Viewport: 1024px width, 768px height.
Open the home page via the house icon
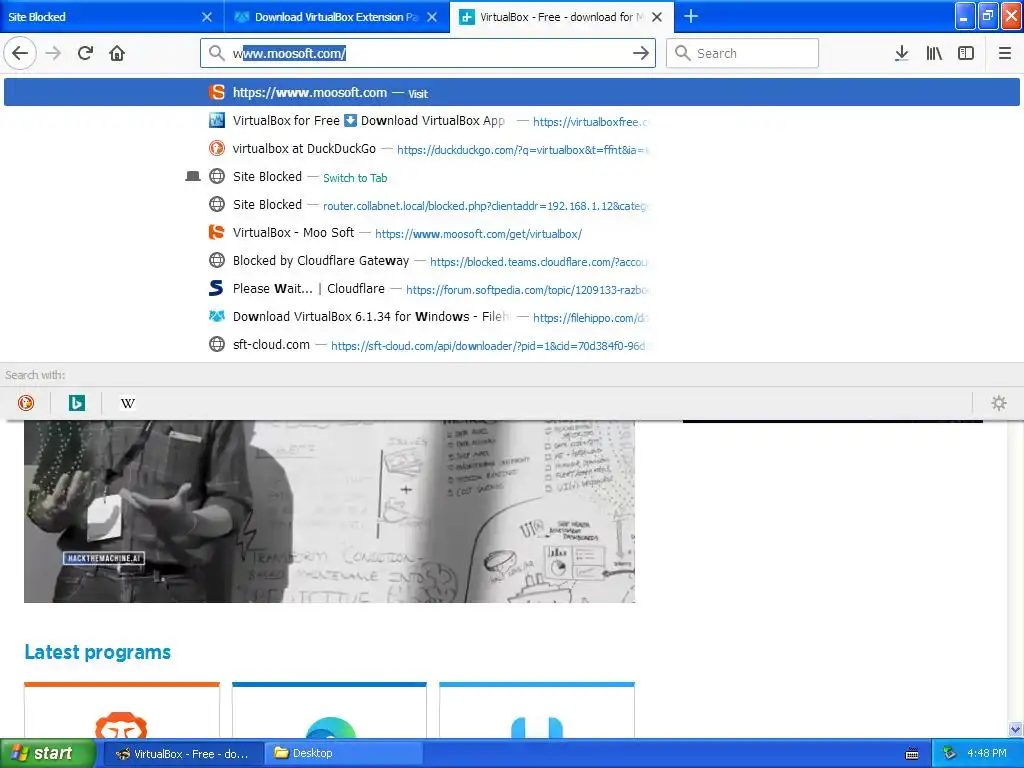(117, 53)
